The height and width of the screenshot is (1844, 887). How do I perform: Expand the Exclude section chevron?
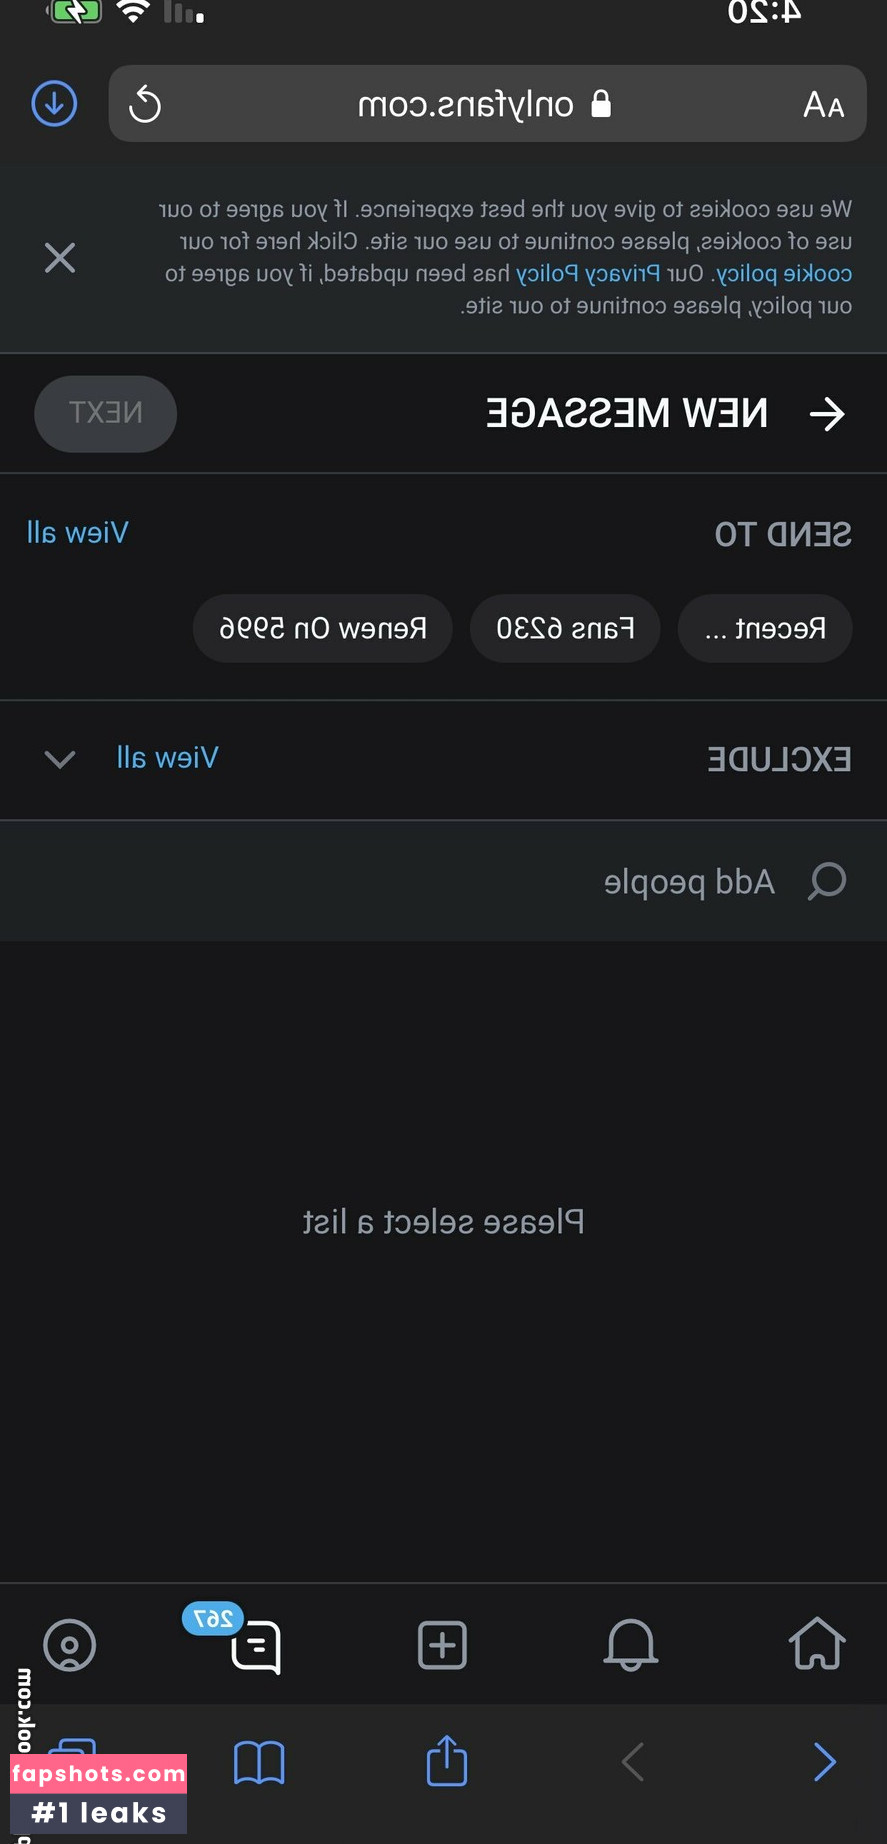pyautogui.click(x=60, y=759)
